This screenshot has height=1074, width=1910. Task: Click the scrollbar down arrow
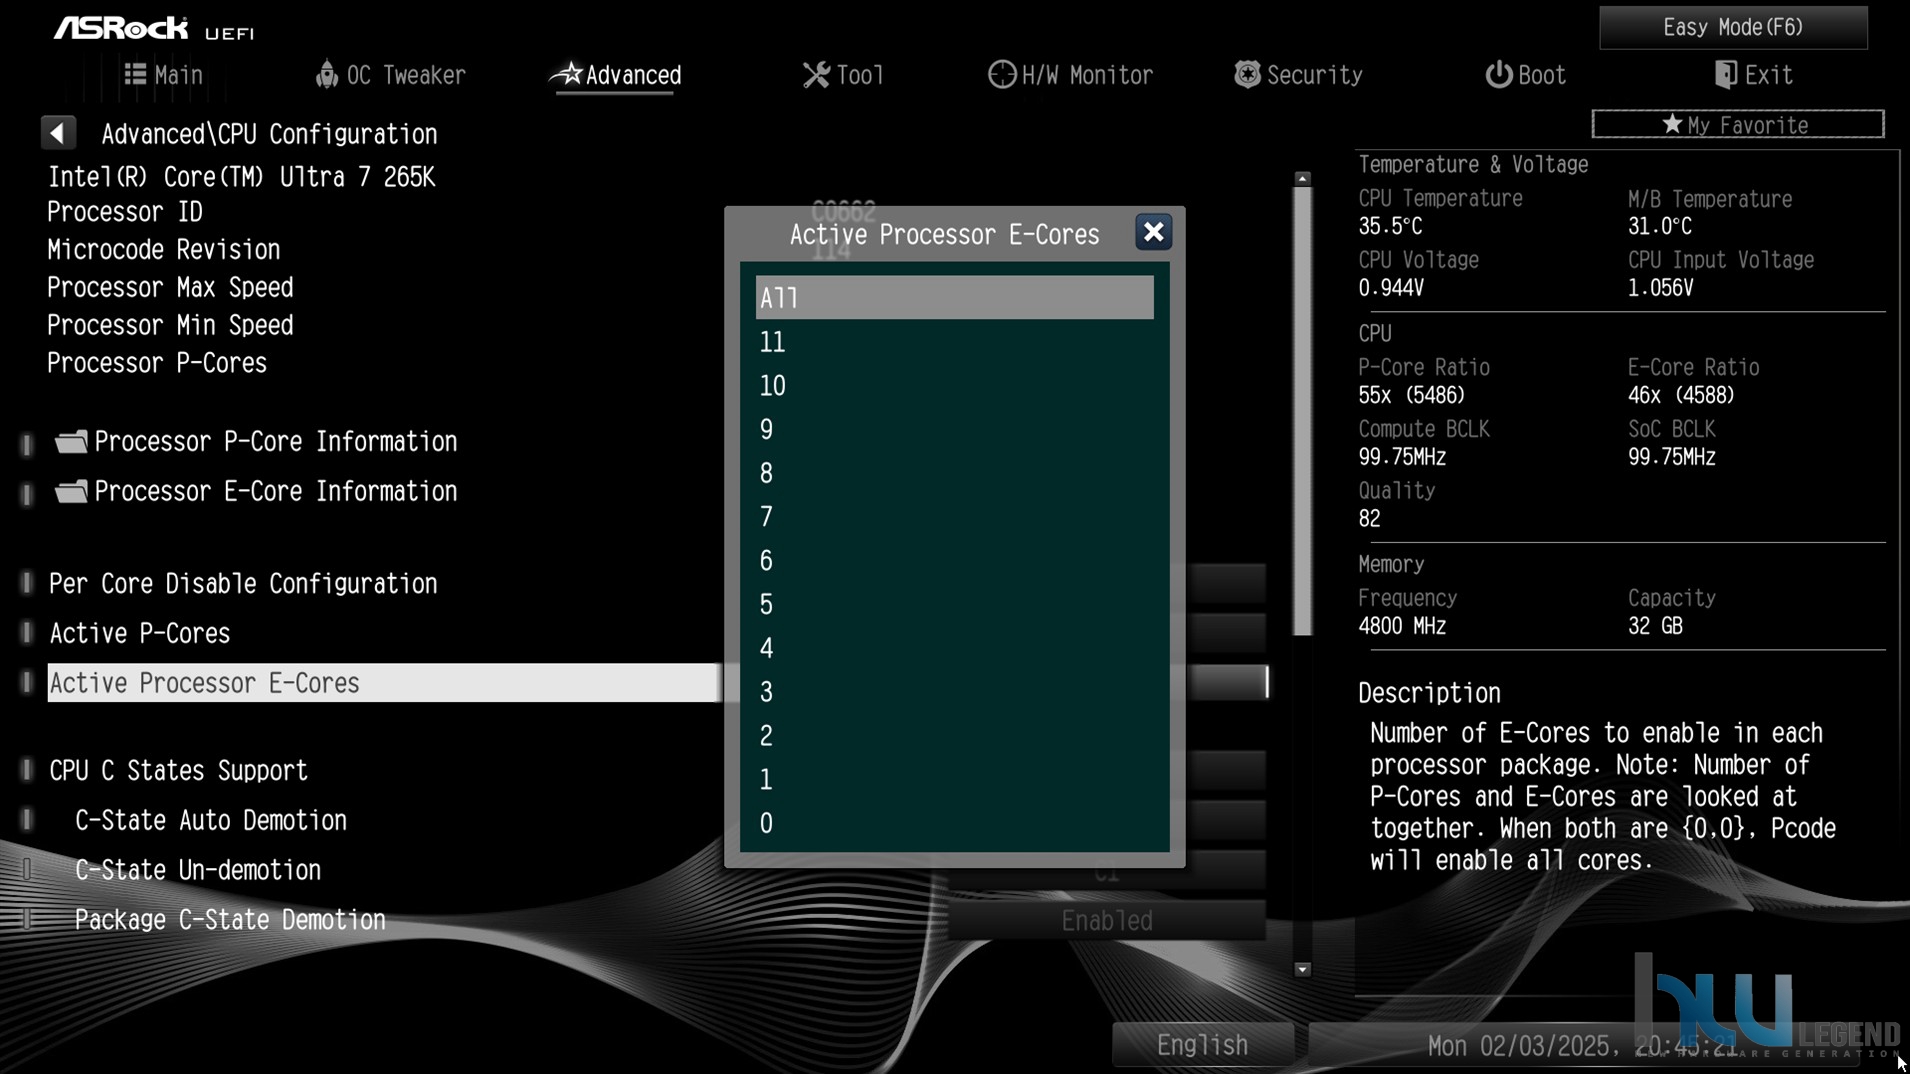[1302, 969]
